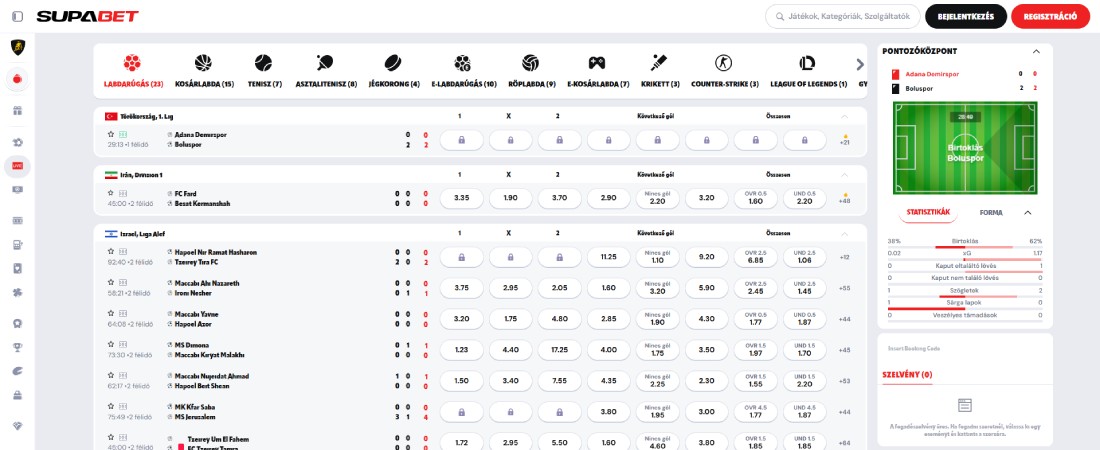Show more sports with right arrow
Screen dimensions: 1100x450
[x=860, y=65]
